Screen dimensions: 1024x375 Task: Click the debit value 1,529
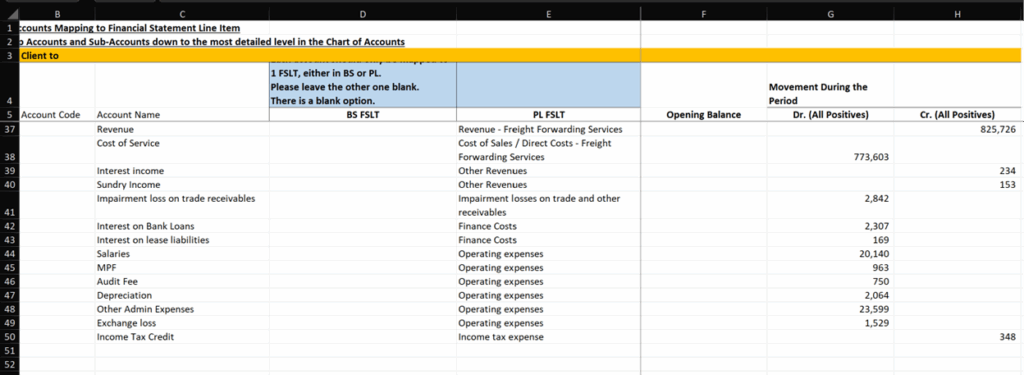pyautogui.click(x=876, y=323)
